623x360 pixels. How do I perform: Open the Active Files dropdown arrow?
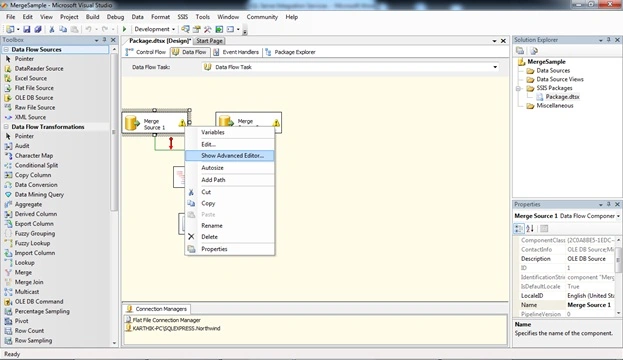click(x=494, y=41)
